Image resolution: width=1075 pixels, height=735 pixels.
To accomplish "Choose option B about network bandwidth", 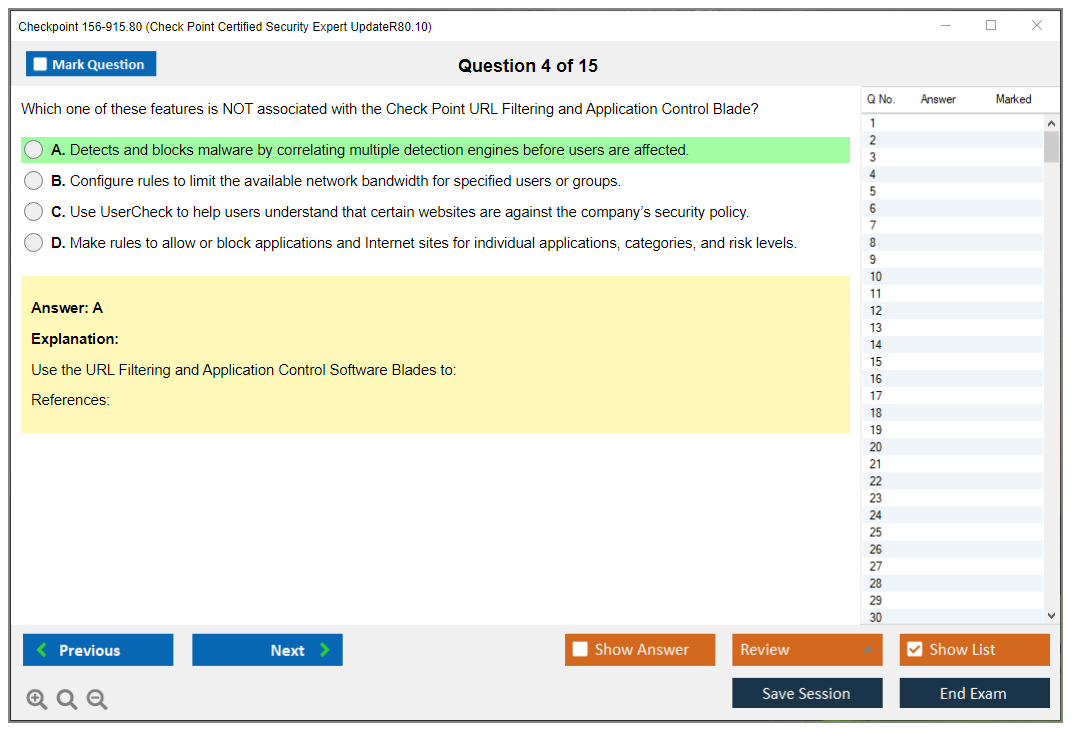I will coord(34,181).
